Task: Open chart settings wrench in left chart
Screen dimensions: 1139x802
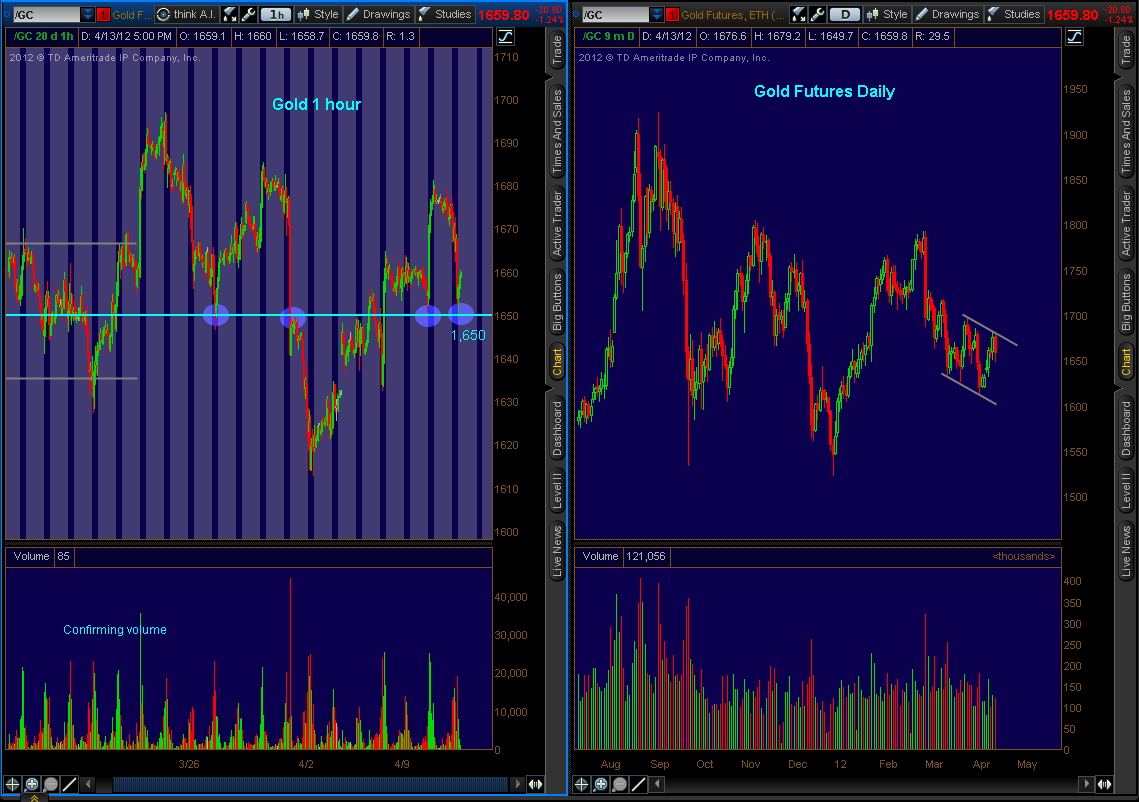Action: point(248,14)
